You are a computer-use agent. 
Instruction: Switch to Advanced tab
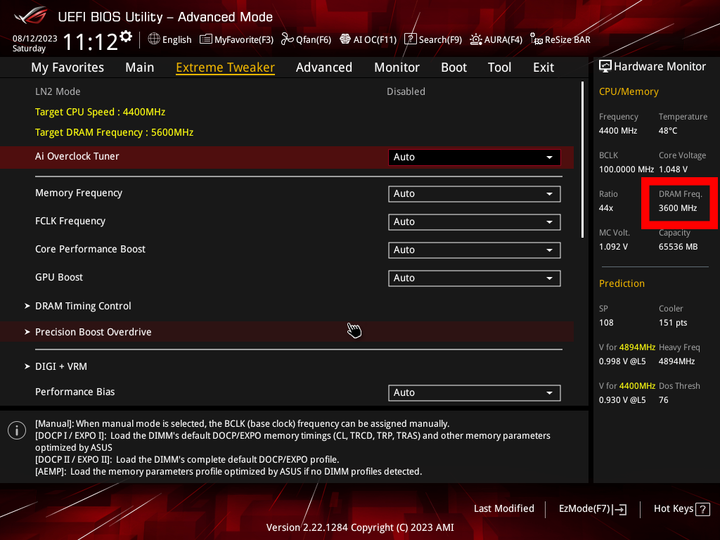point(324,68)
